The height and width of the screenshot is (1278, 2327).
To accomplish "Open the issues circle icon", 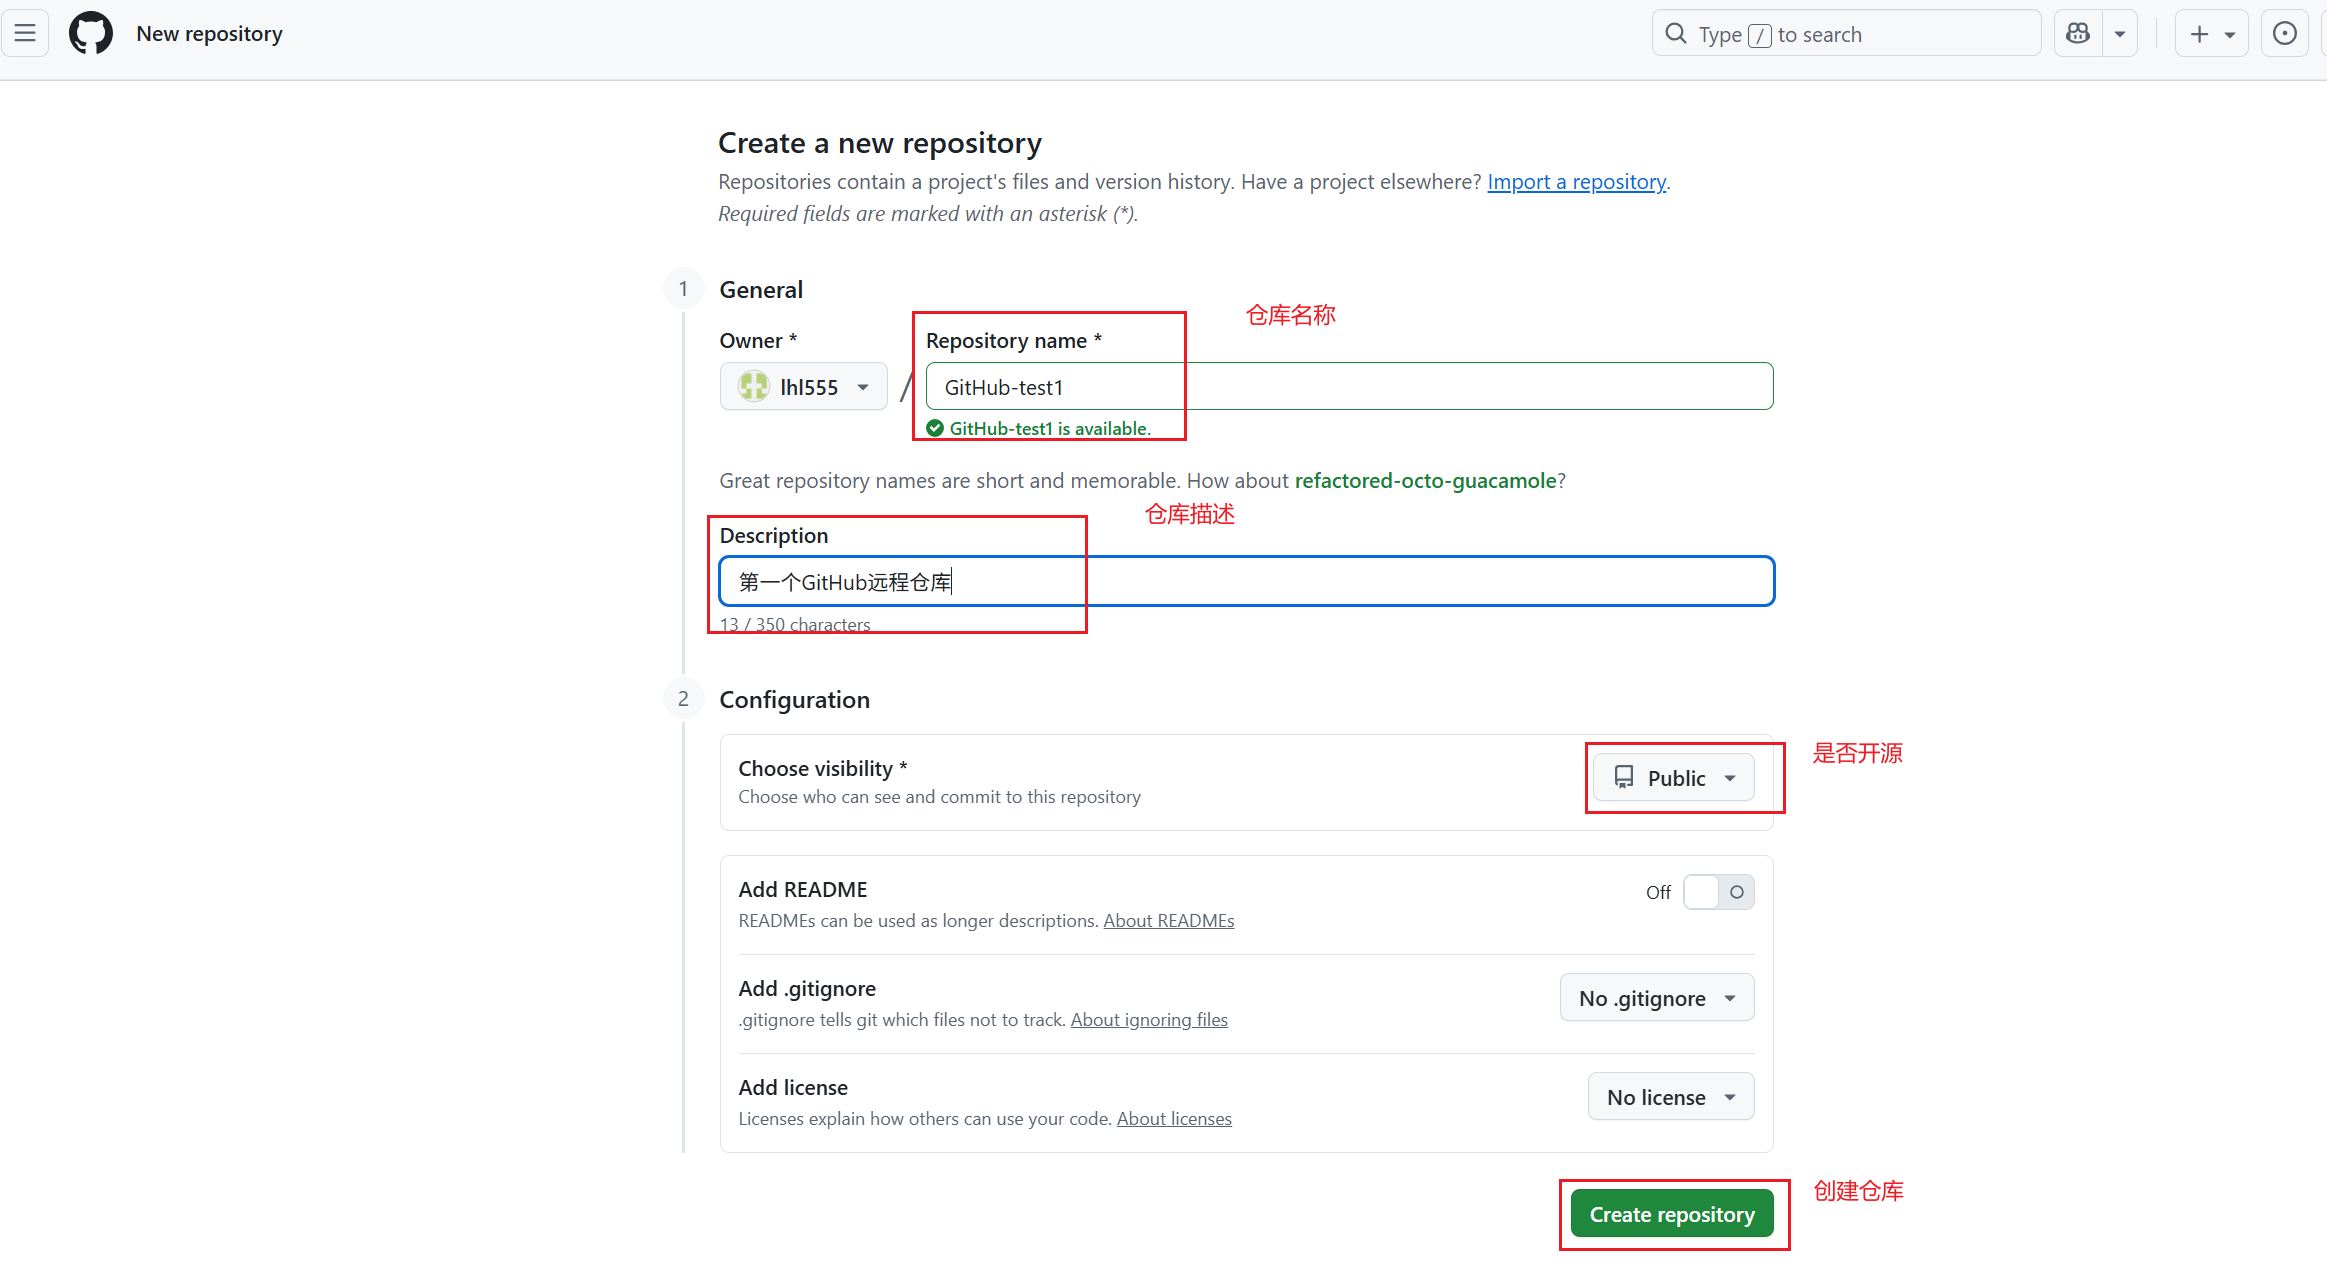I will coord(2285,34).
